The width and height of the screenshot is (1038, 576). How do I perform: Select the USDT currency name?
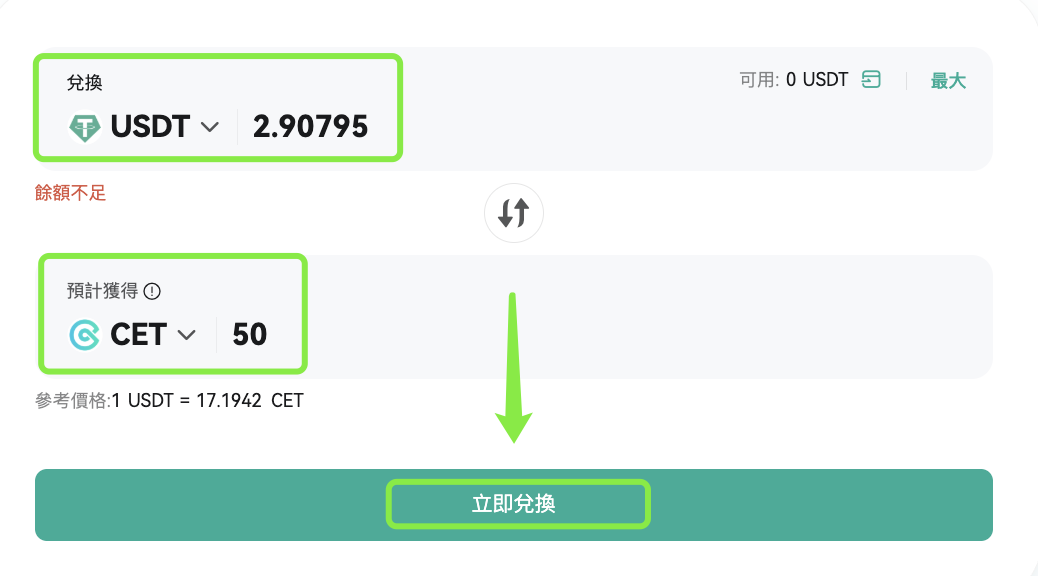150,127
